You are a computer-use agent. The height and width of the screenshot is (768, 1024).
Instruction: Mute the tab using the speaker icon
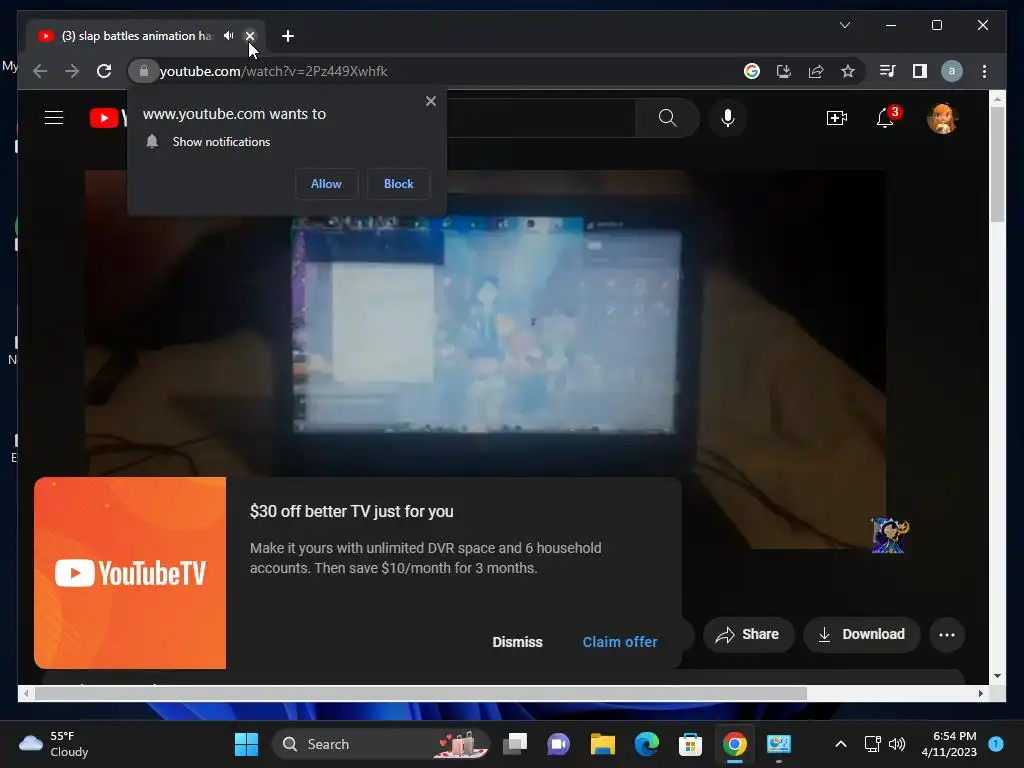[x=228, y=36]
